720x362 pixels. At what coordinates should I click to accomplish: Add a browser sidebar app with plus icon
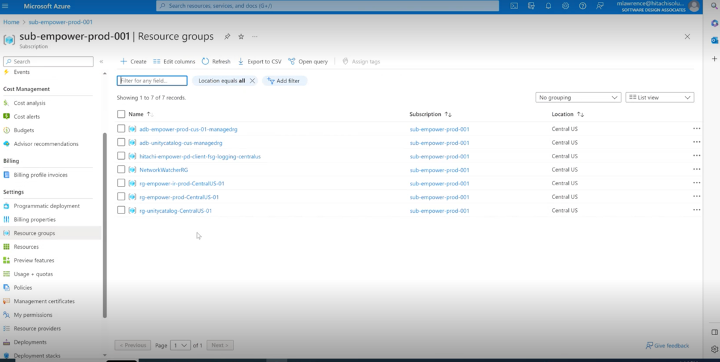[714, 59]
